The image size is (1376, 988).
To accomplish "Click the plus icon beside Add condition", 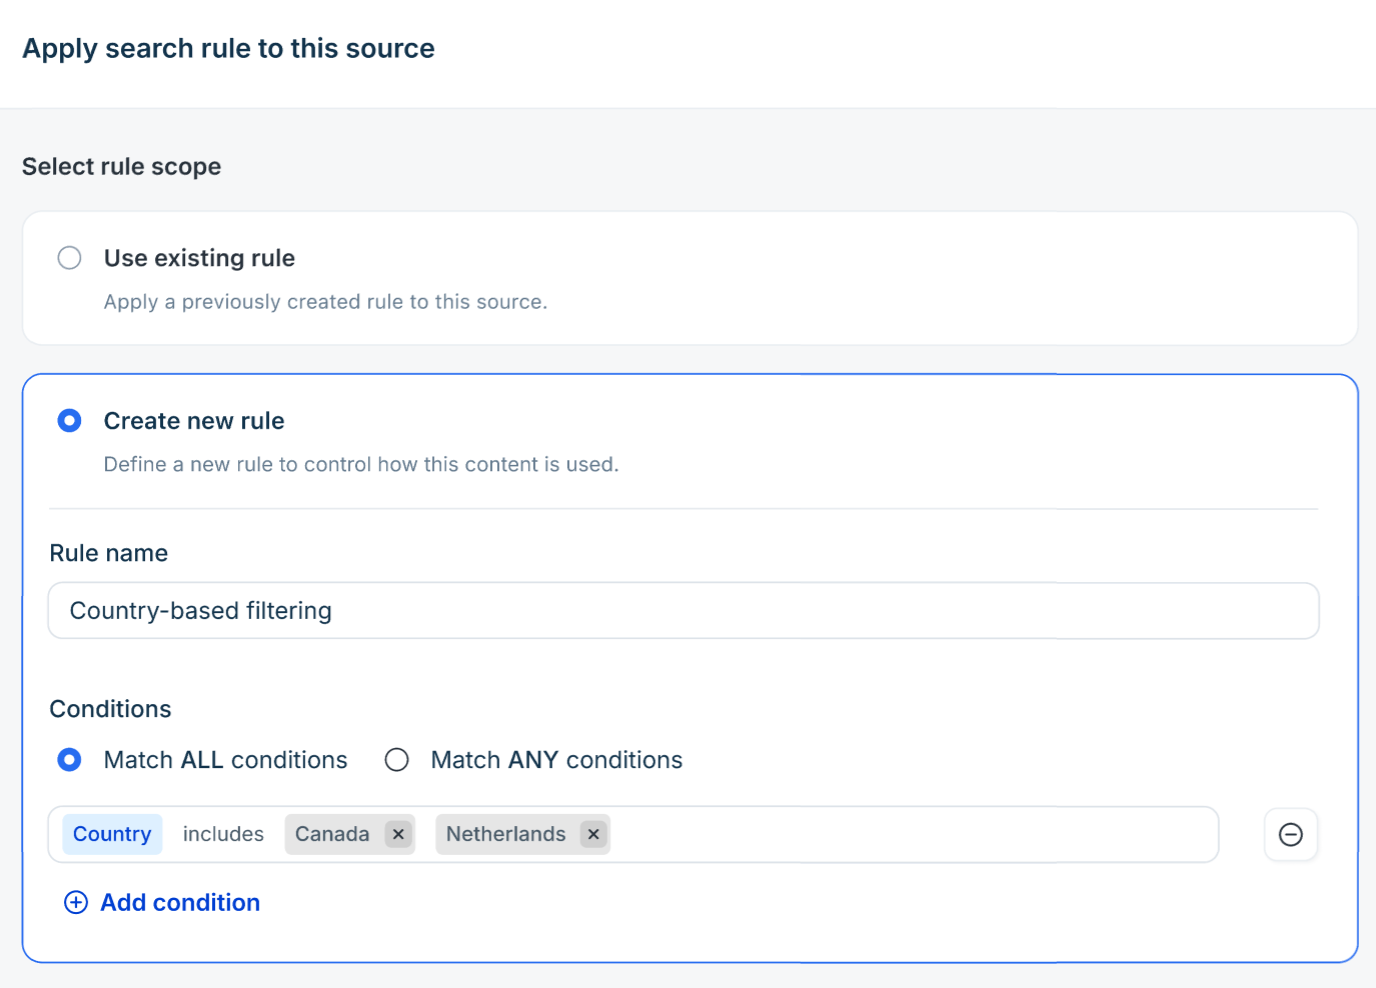I will 76,903.
